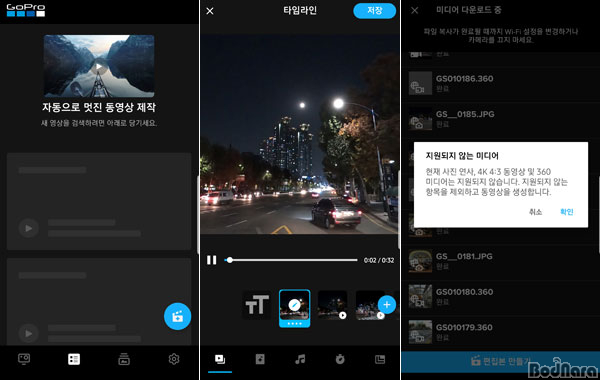600x380 pixels.
Task: Add a clip with blue plus button
Action: click(387, 305)
